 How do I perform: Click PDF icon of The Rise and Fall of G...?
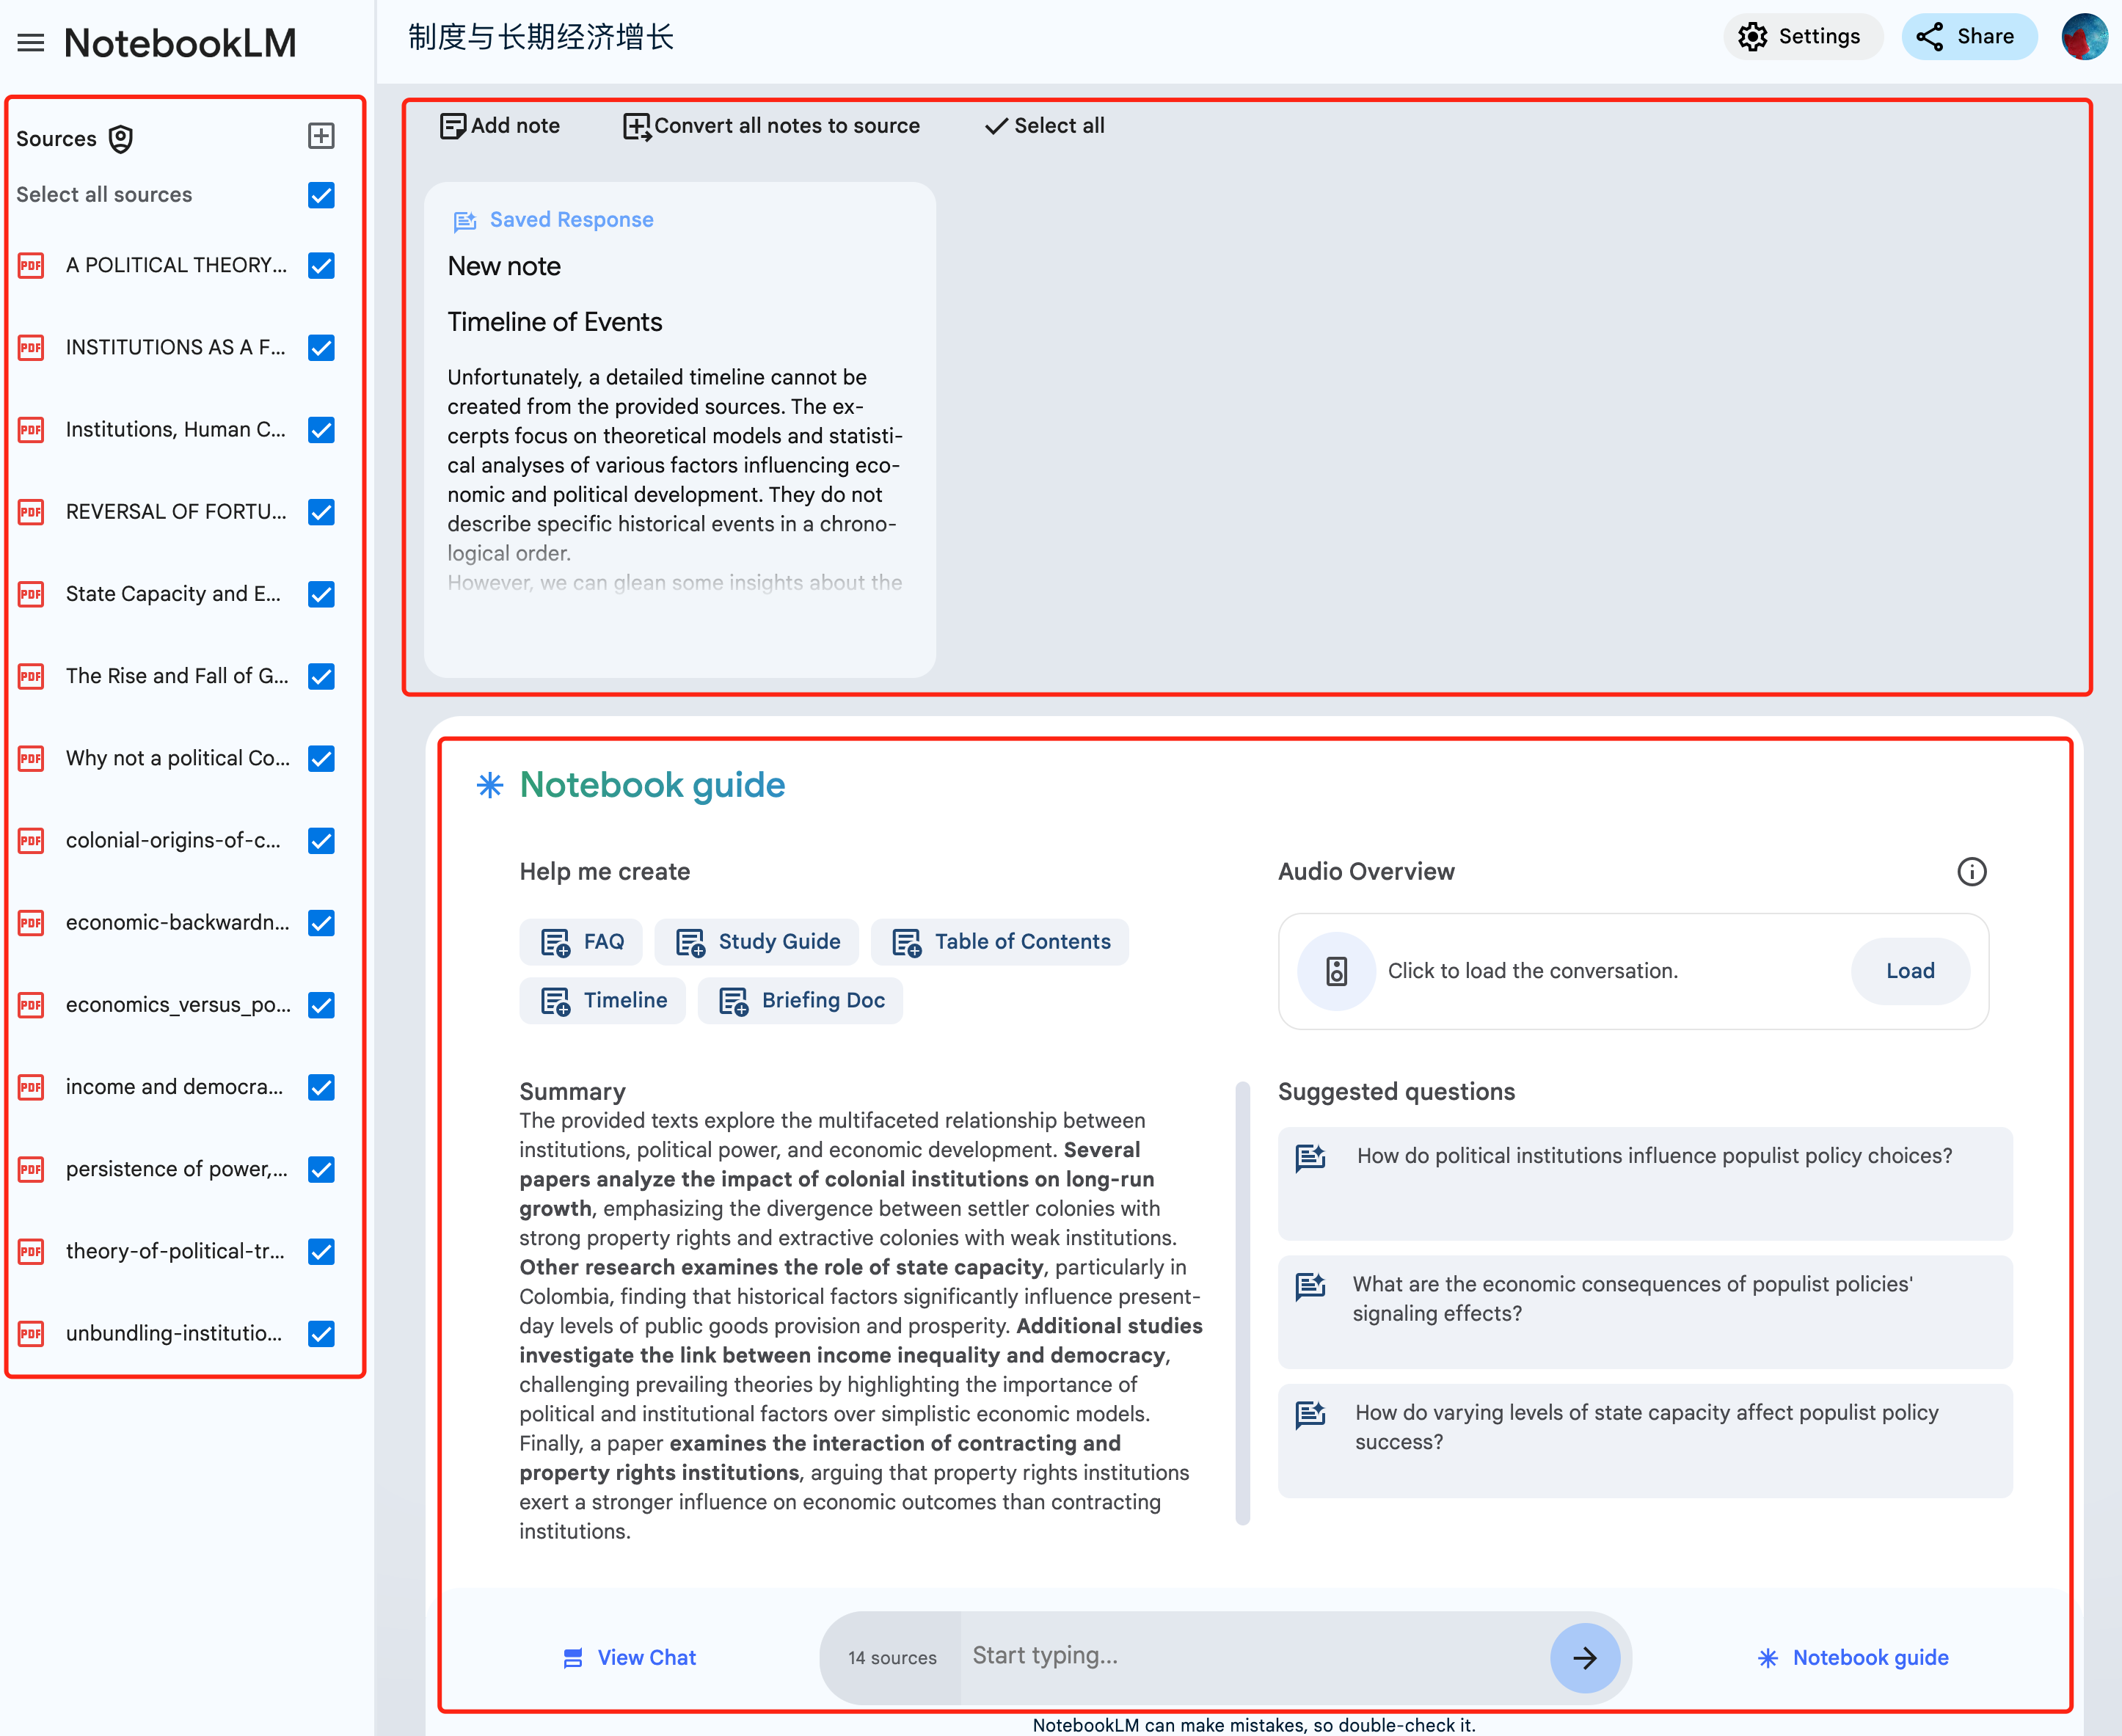(x=31, y=676)
